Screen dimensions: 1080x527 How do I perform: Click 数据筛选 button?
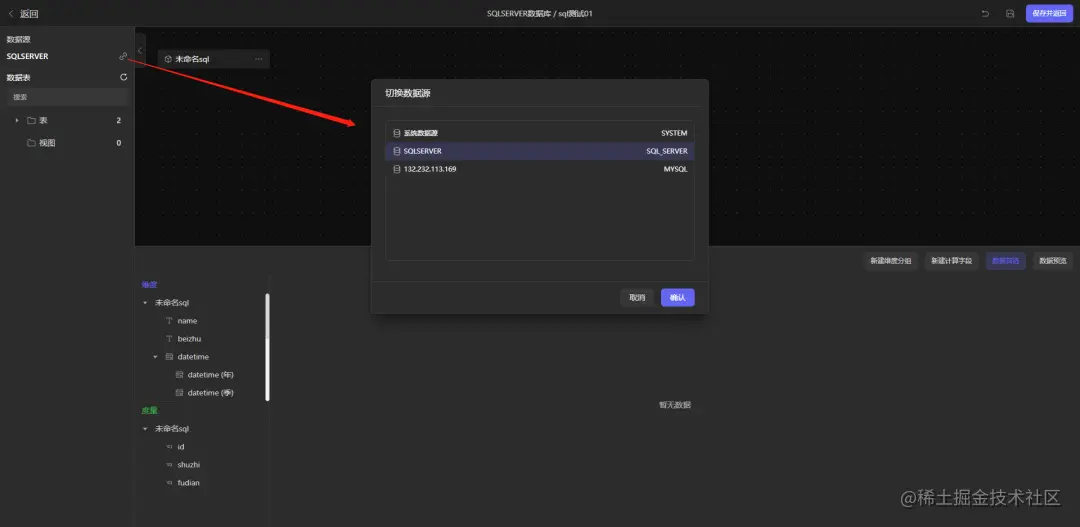pos(1006,261)
